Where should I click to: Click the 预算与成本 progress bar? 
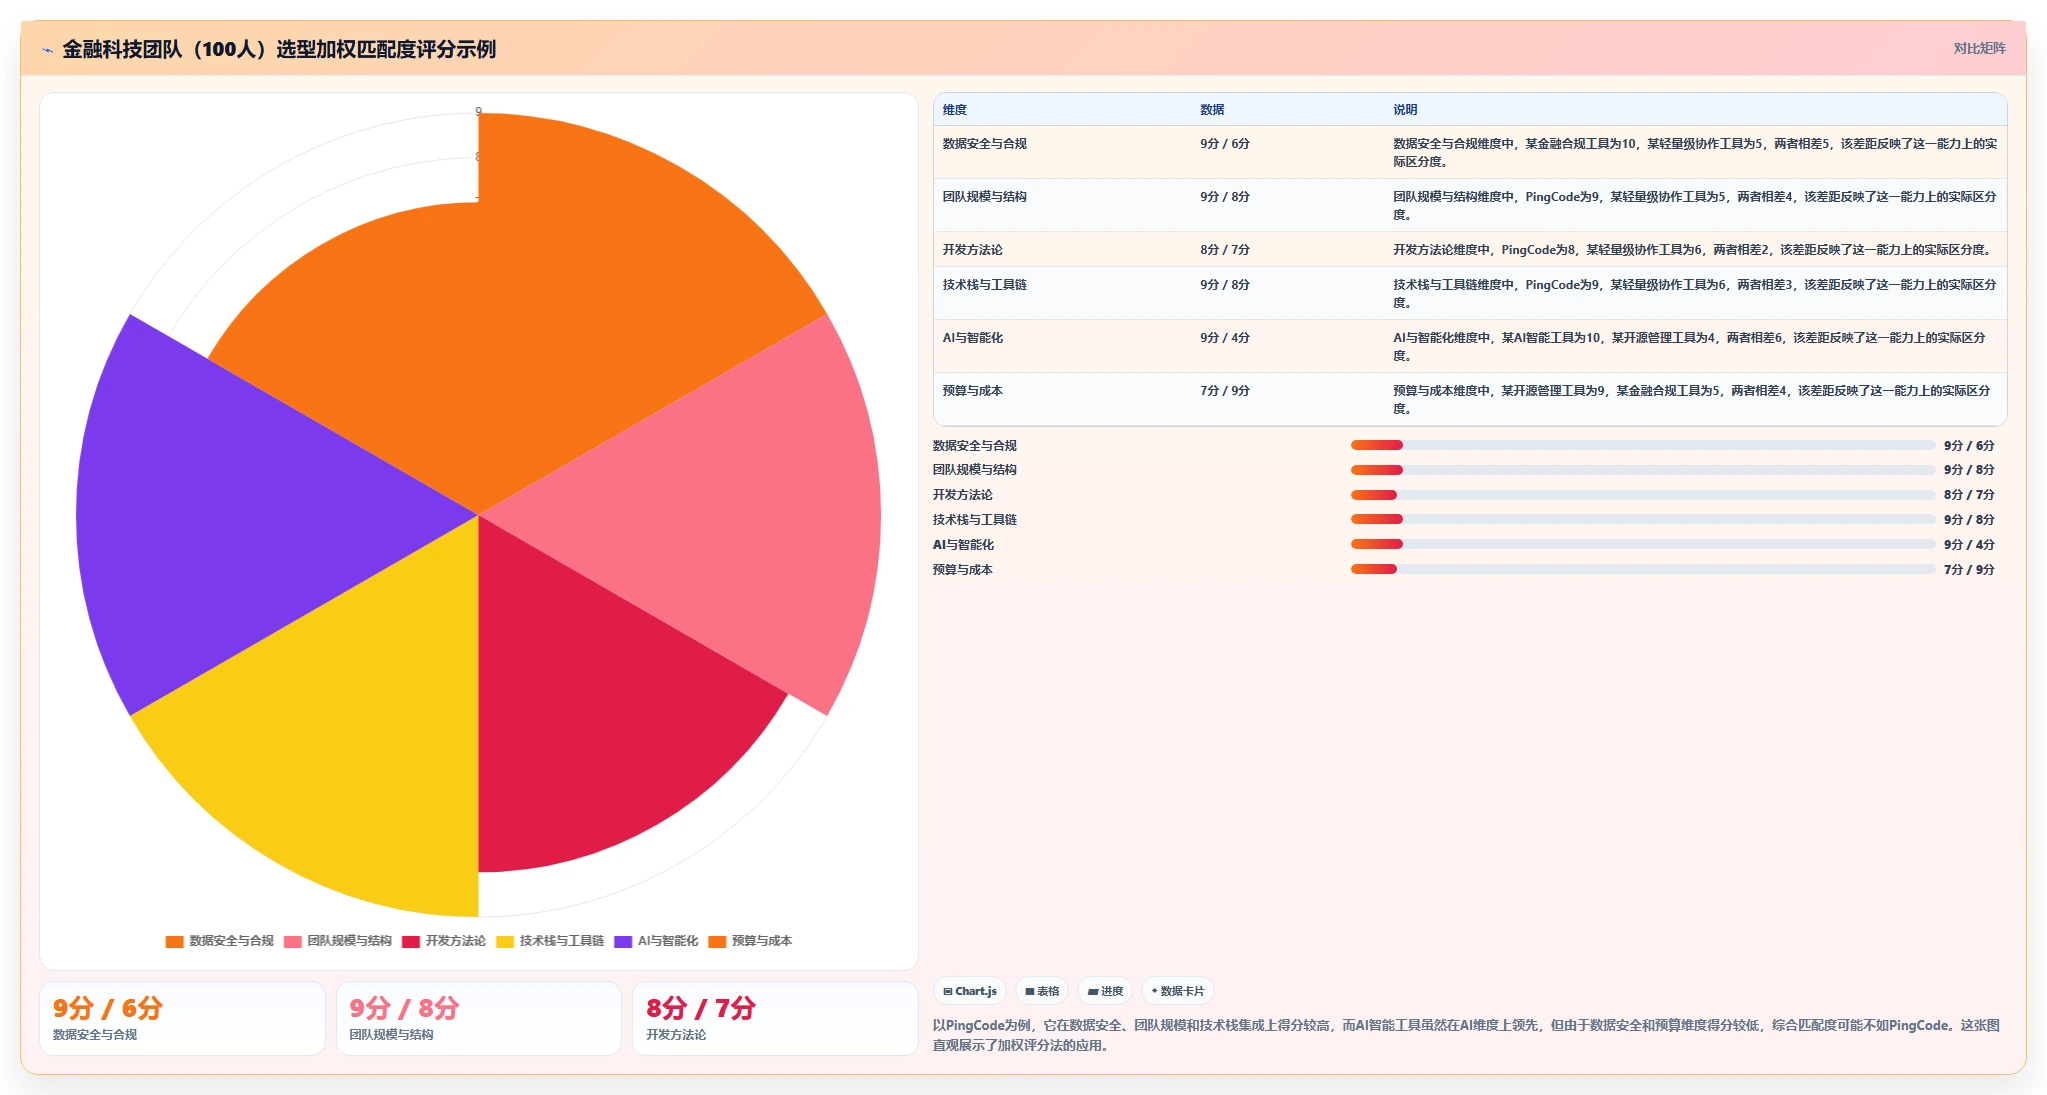[1643, 569]
